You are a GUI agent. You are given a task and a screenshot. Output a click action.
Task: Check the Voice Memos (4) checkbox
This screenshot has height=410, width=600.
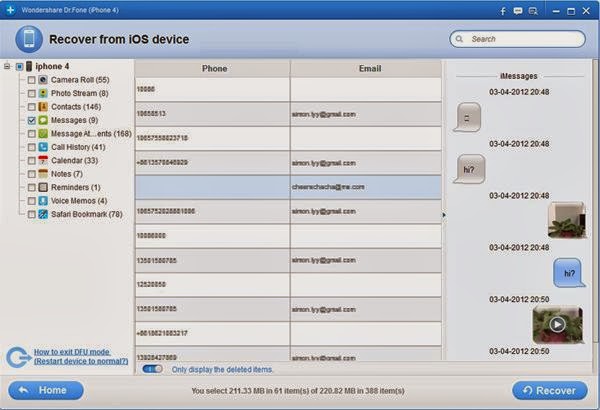point(31,201)
